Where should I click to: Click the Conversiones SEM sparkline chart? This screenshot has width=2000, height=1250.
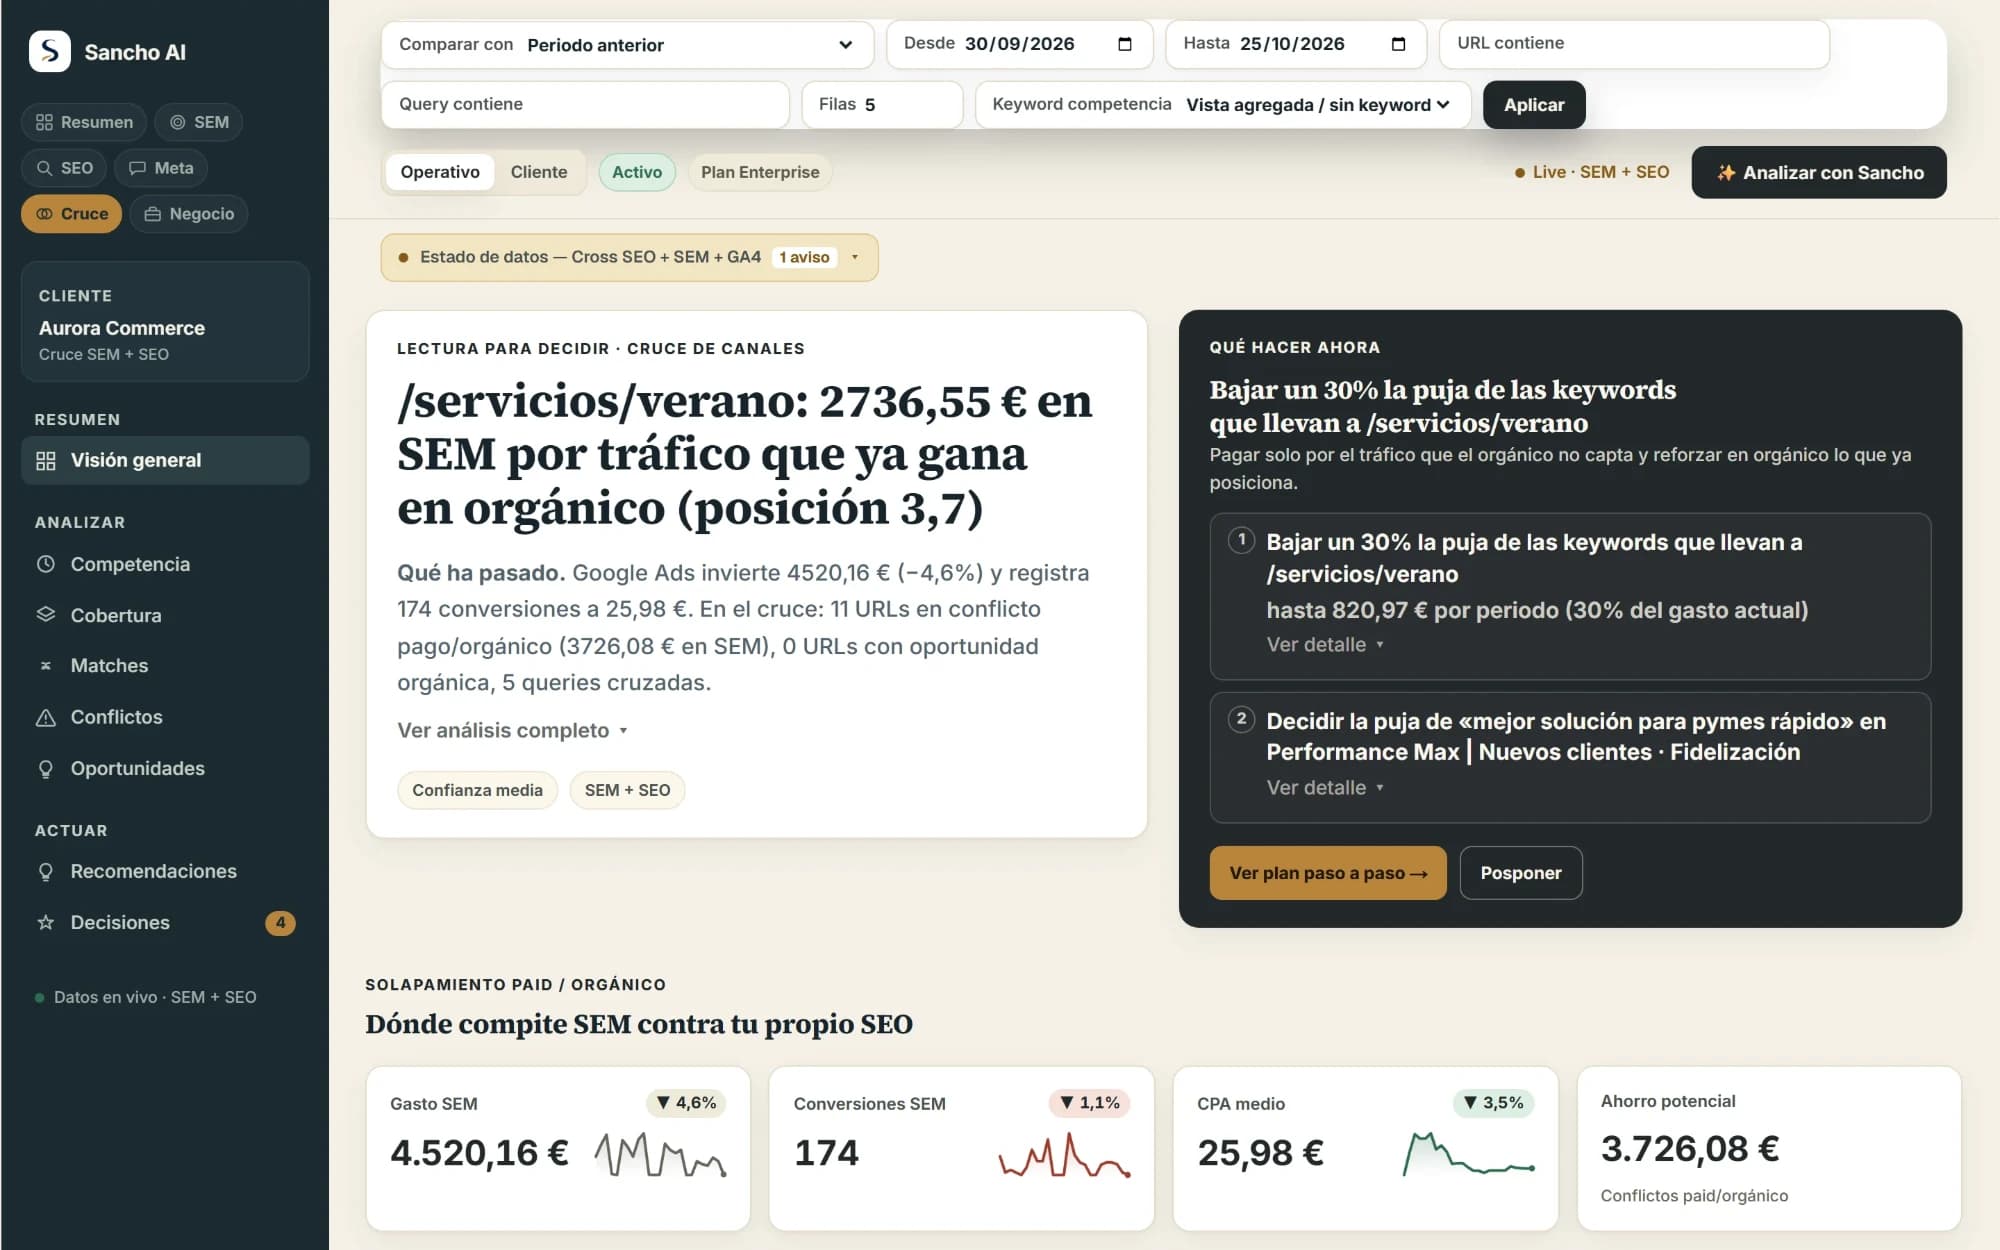pos(1064,1154)
